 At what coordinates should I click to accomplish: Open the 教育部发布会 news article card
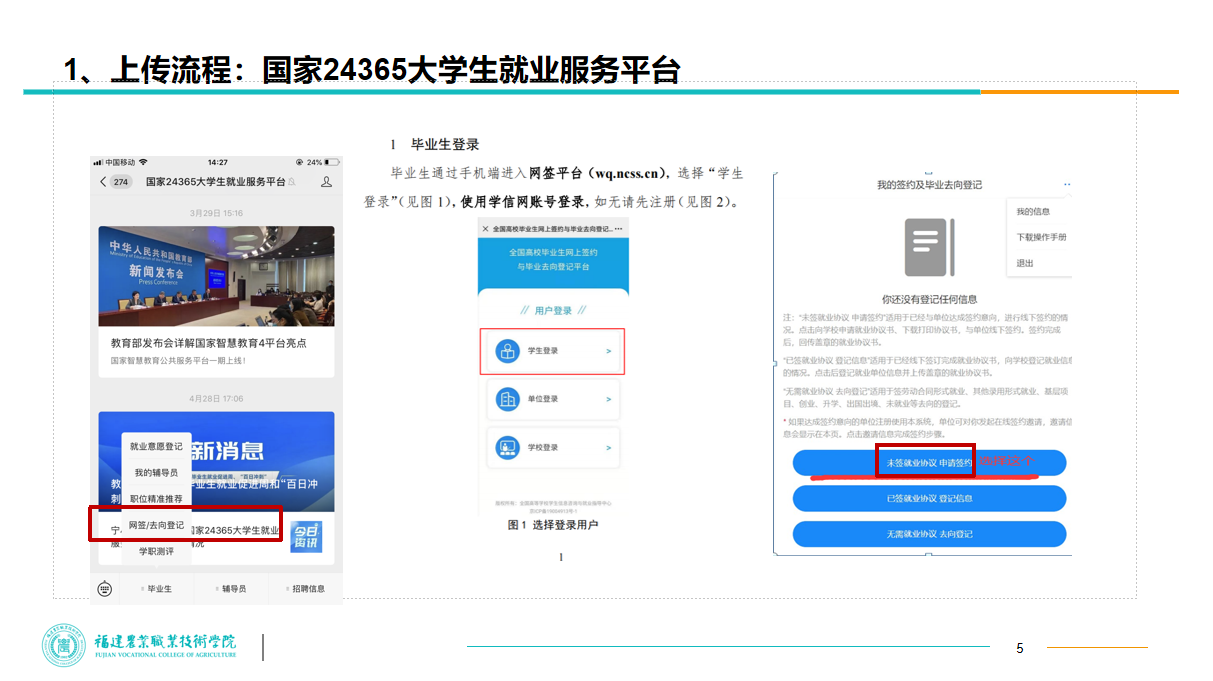pos(216,300)
